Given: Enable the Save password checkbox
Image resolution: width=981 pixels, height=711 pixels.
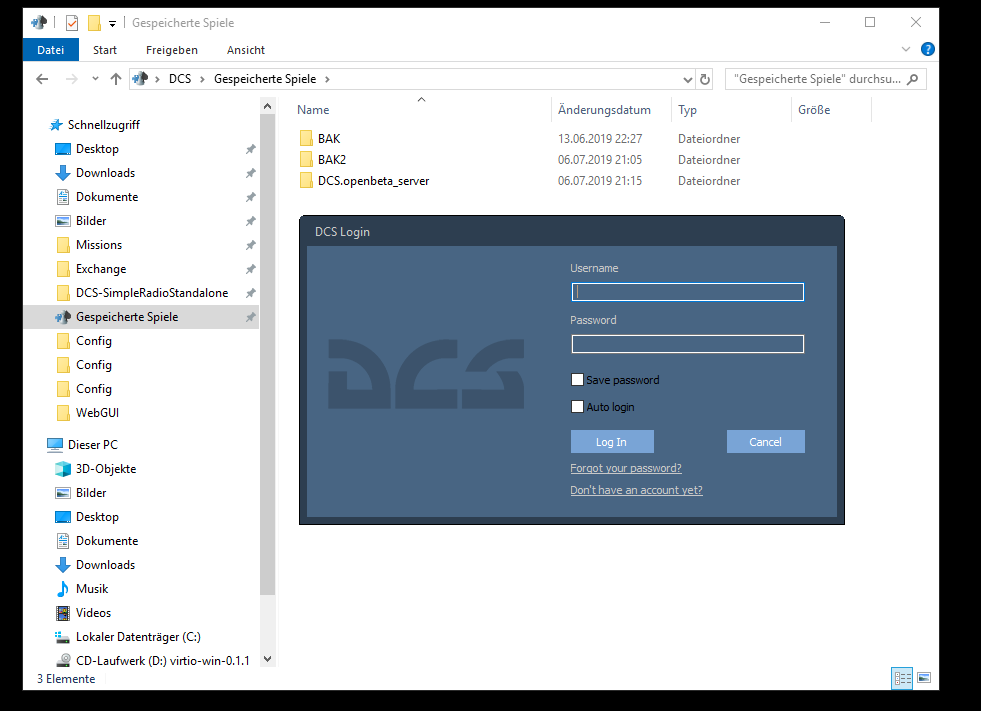Looking at the screenshot, I should coord(577,380).
